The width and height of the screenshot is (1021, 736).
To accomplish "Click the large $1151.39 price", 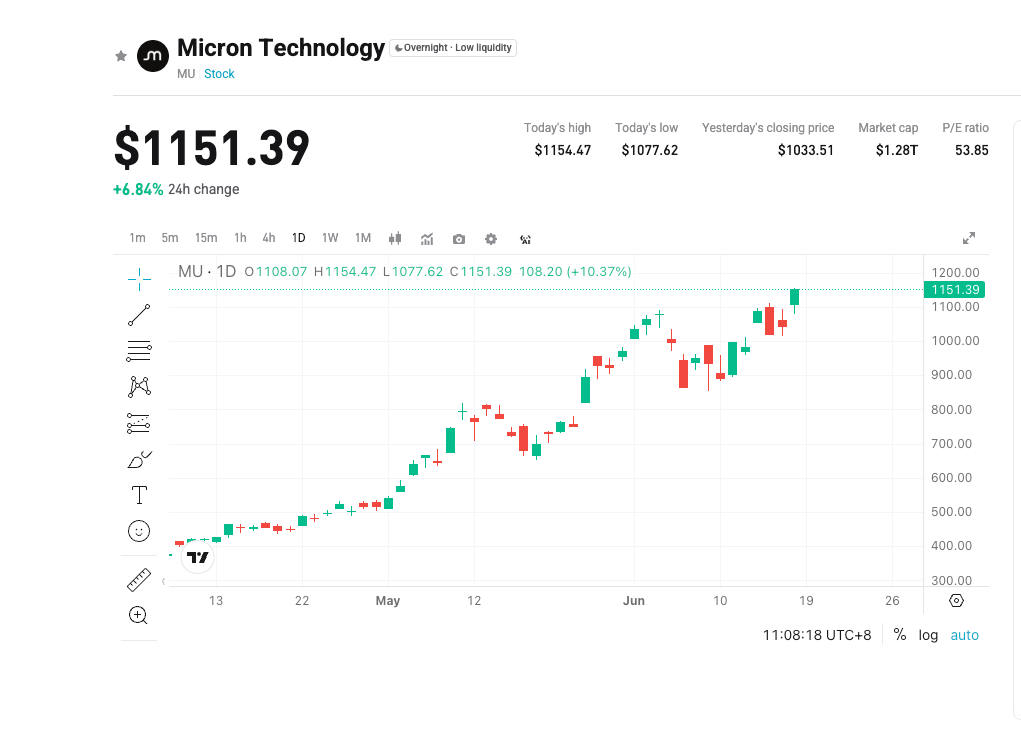I will (212, 149).
